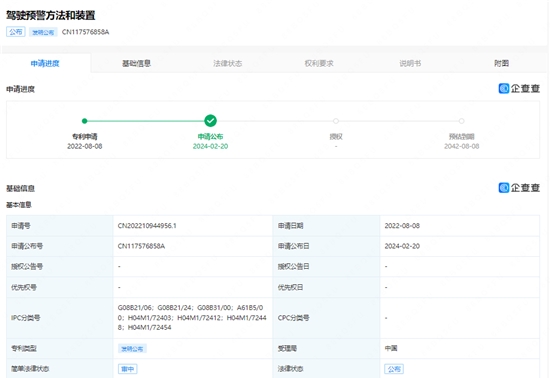The height and width of the screenshot is (378, 550).
Task: Click the CPC分类号 label
Action: 294,318
